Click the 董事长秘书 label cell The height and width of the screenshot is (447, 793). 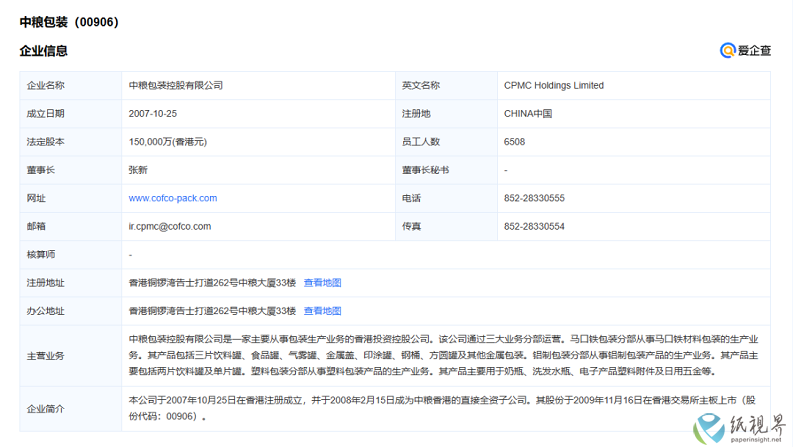click(446, 170)
